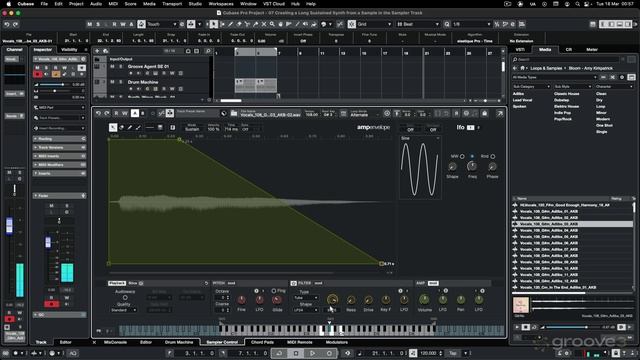Select Vocals_108 Adlibs_04 file in results

coord(549,230)
